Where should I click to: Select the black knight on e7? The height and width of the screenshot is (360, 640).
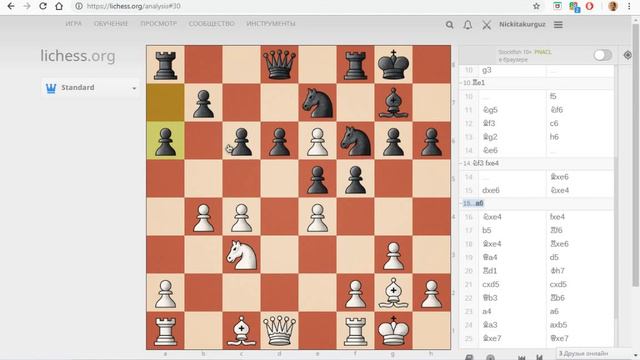point(318,102)
